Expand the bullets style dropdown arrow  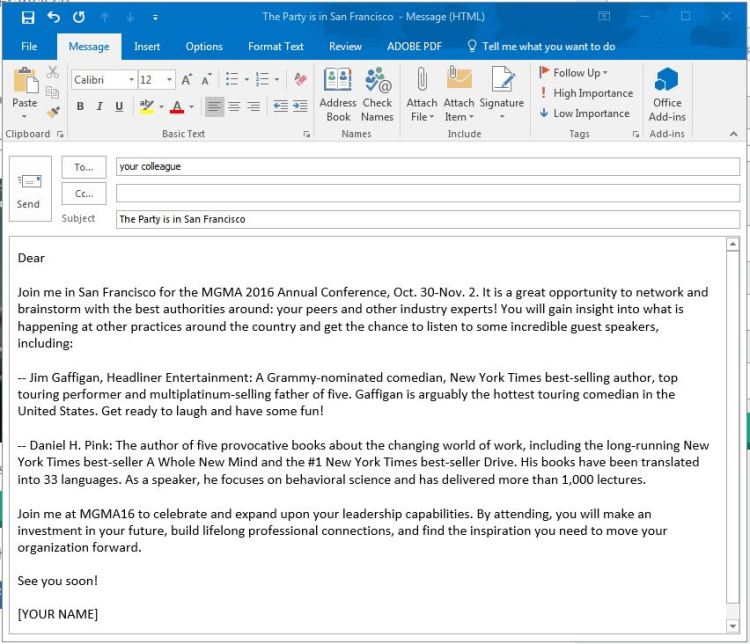pyautogui.click(x=247, y=79)
